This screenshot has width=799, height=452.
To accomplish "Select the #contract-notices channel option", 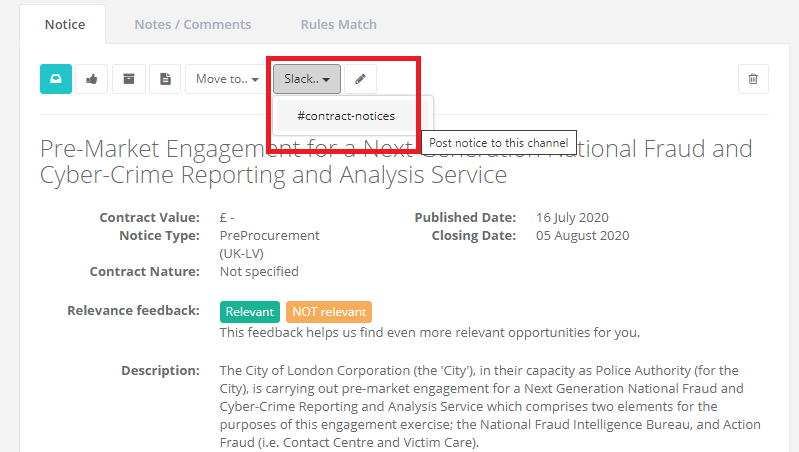I will 346,116.
